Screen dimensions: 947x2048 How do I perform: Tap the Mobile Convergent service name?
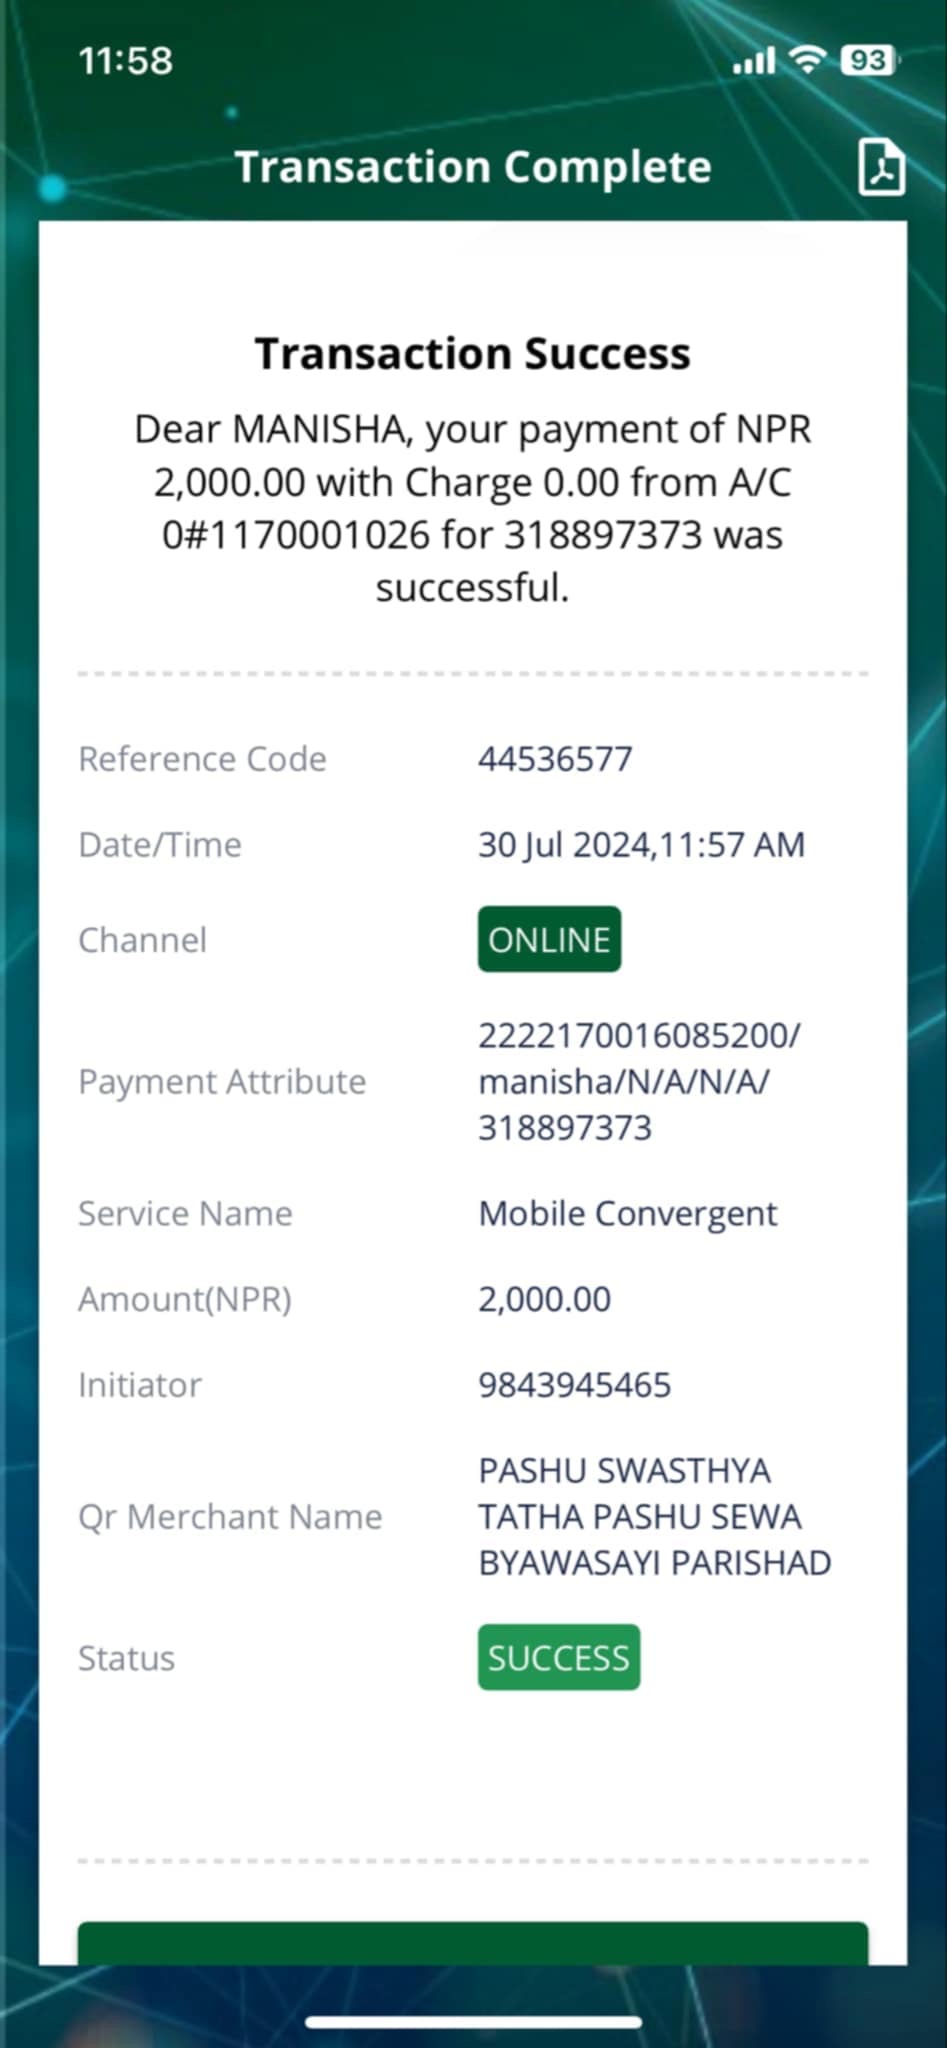click(x=627, y=1213)
